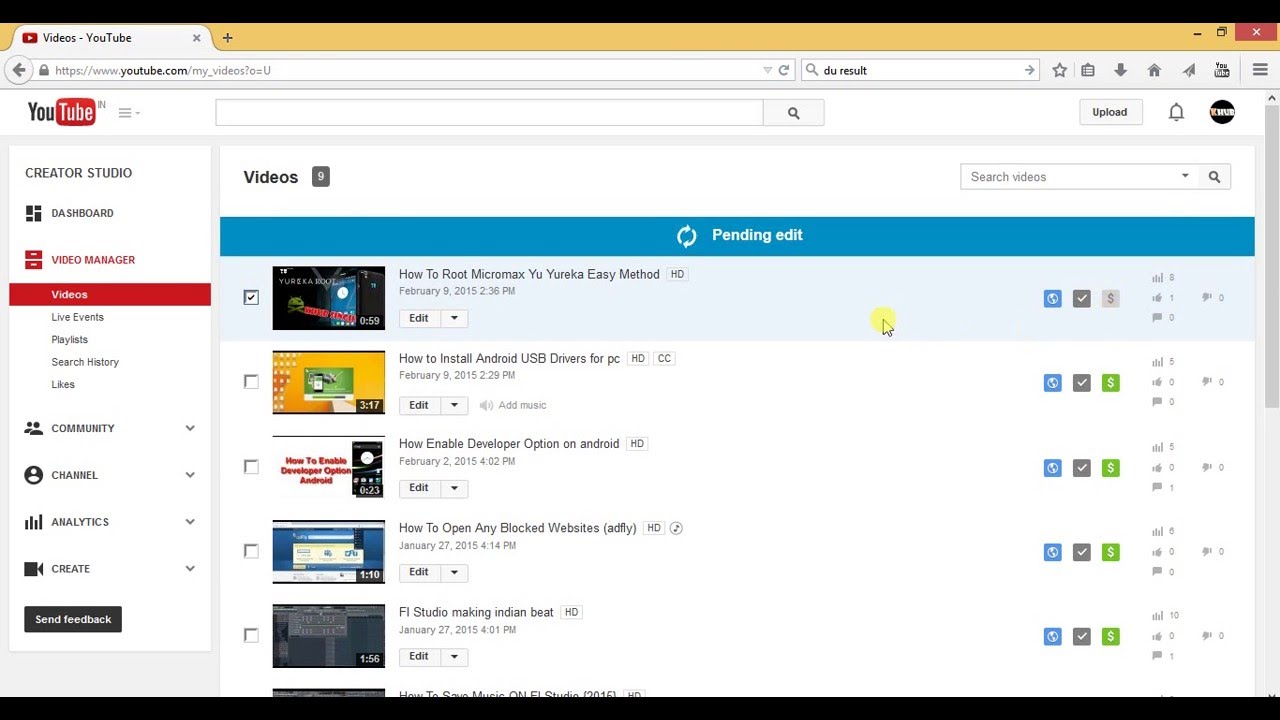Expand the Community section

click(x=190, y=428)
